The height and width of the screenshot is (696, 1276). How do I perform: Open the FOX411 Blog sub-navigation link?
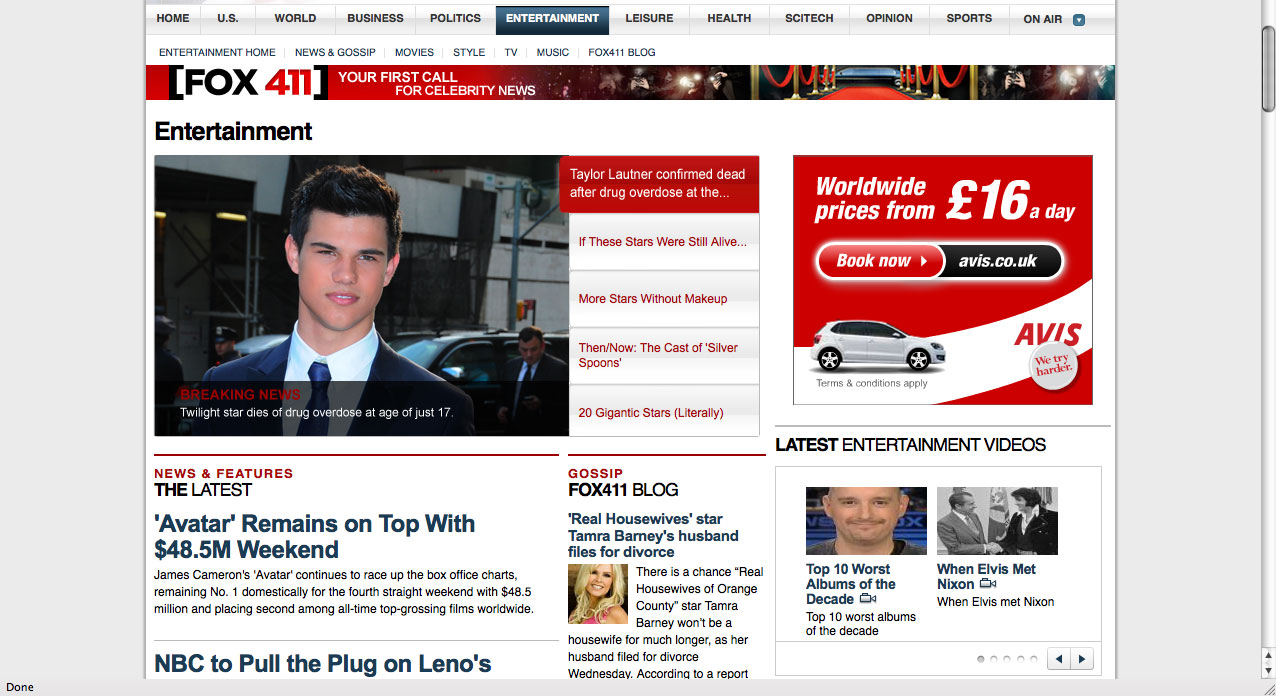tap(622, 52)
